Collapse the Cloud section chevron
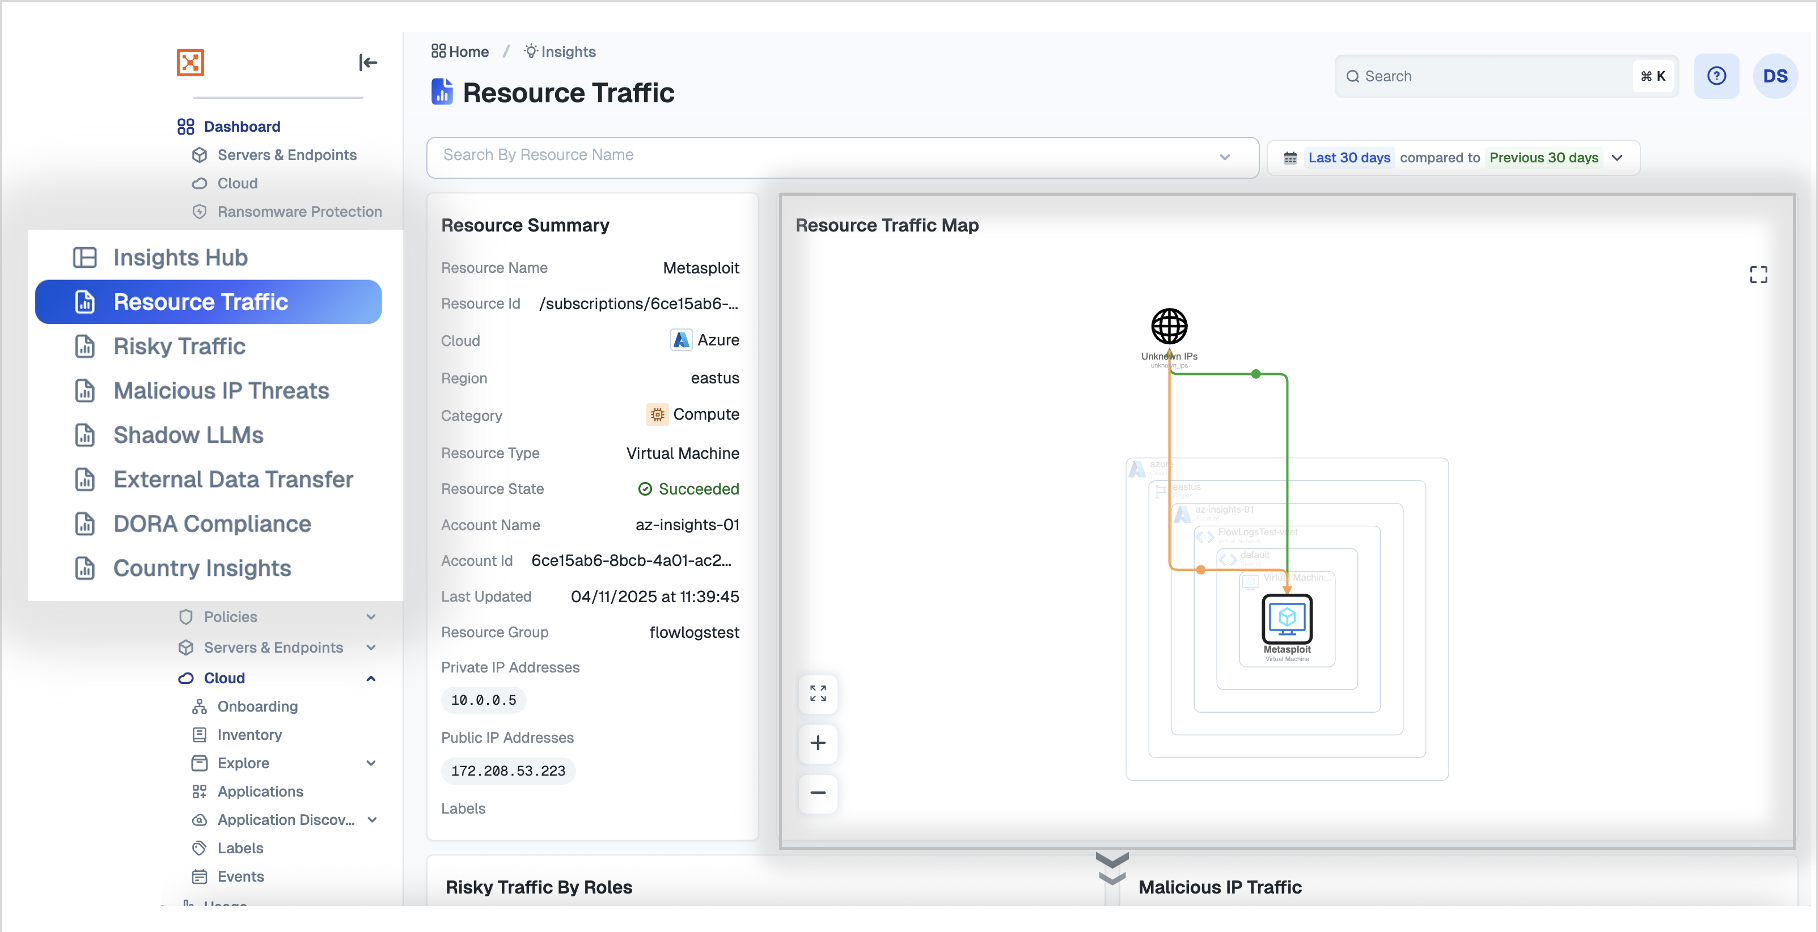The height and width of the screenshot is (932, 1818). coord(371,678)
